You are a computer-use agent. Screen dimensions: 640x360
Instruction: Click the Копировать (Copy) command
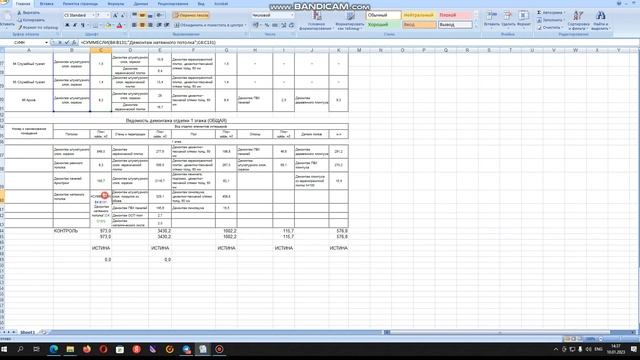pyautogui.click(x=31, y=20)
